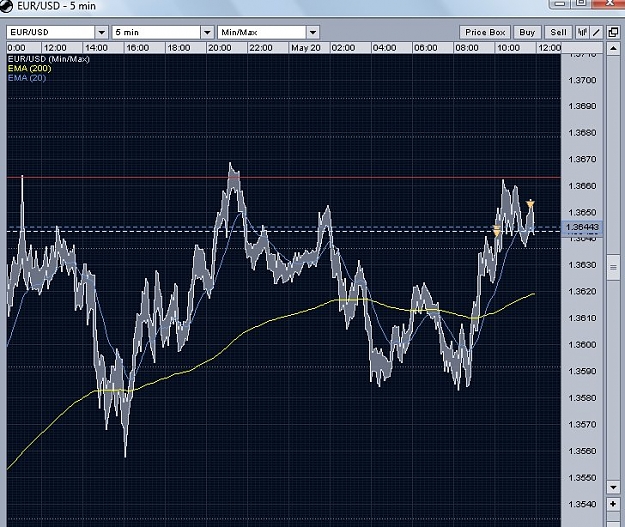Expand the Min/Max chart style dropdown arrow
The width and height of the screenshot is (625, 527).
point(313,32)
